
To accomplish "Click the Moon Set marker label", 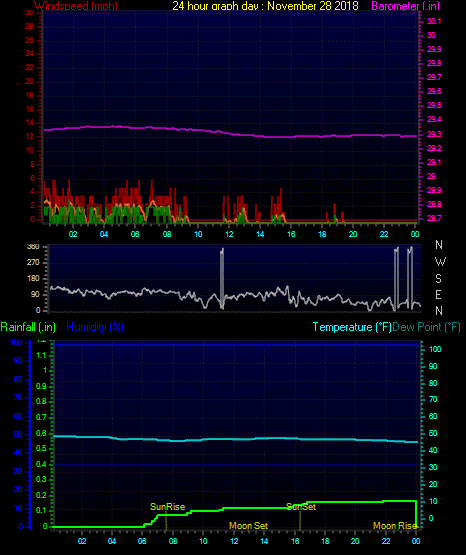I will pyautogui.click(x=248, y=526).
